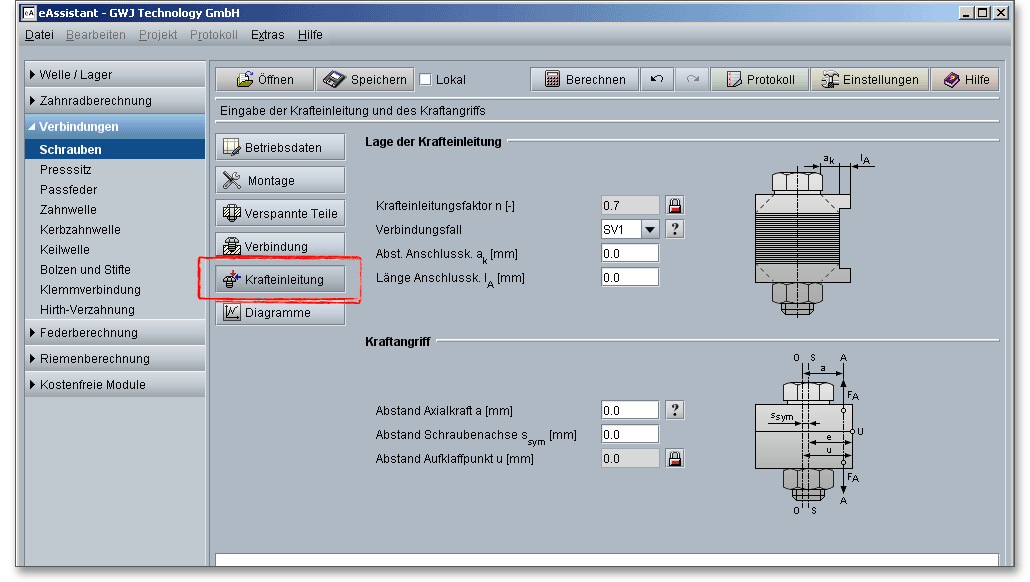Select Passfeder in the sidebar
Screen dimensions: 1030x582
[68, 190]
